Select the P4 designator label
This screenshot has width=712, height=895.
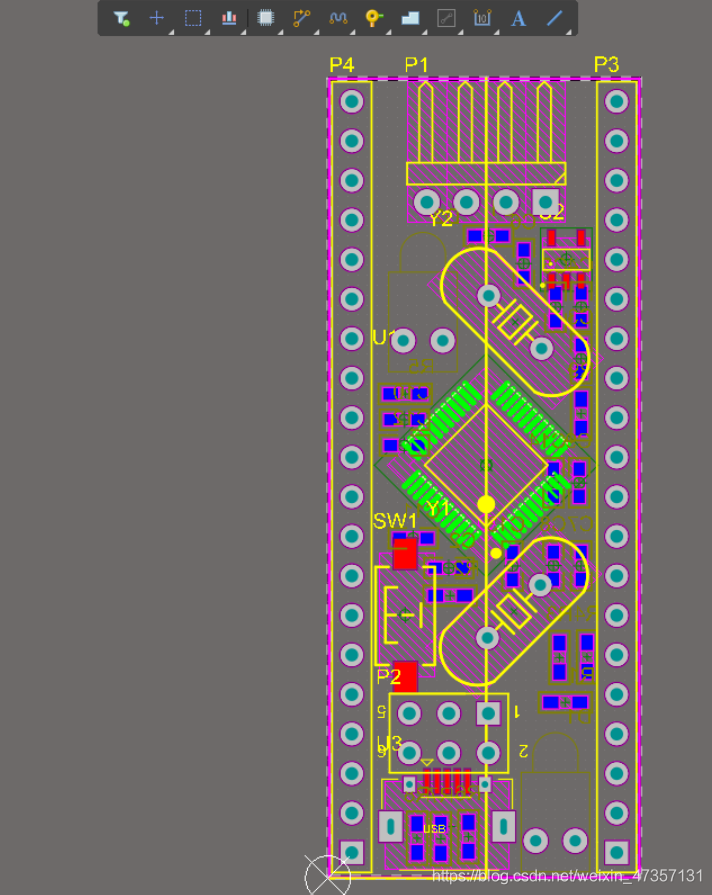tap(341, 65)
